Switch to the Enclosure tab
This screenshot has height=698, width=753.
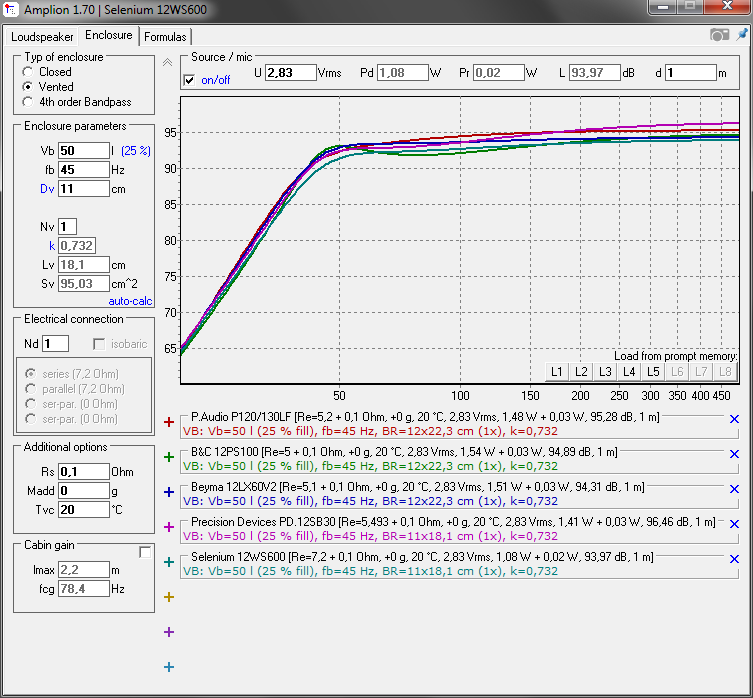click(109, 35)
